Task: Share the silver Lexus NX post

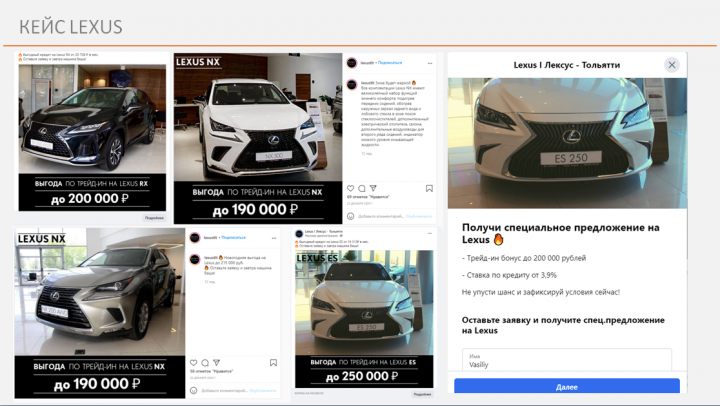Action: tap(217, 363)
